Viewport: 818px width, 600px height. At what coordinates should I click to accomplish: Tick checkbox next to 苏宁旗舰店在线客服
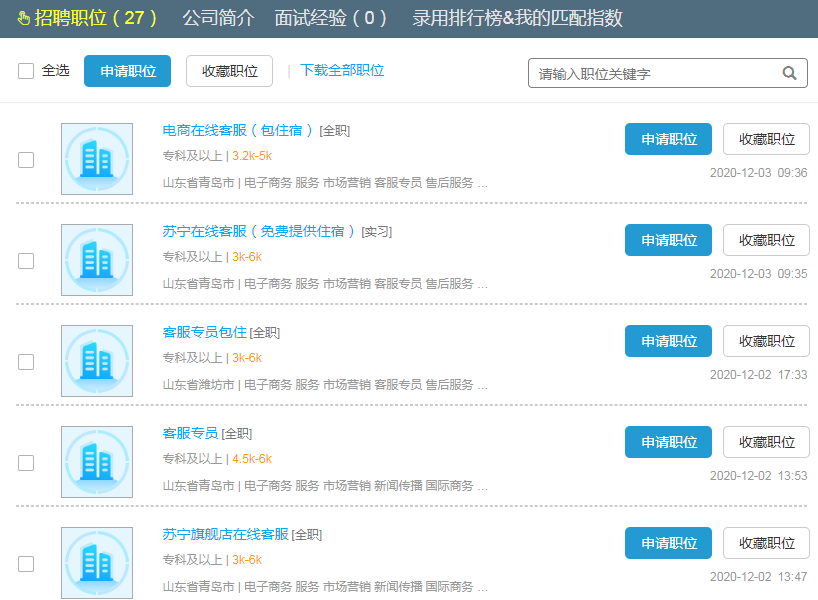click(26, 564)
